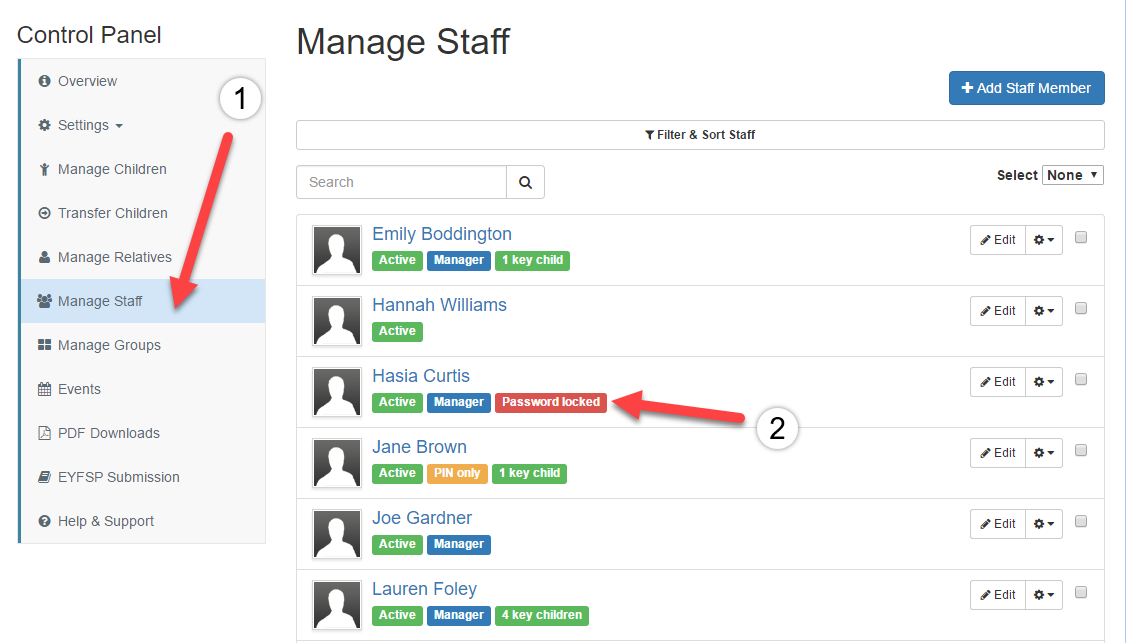Tick the checkbox for Emily Boddington
The height and width of the screenshot is (643, 1126).
1081,237
